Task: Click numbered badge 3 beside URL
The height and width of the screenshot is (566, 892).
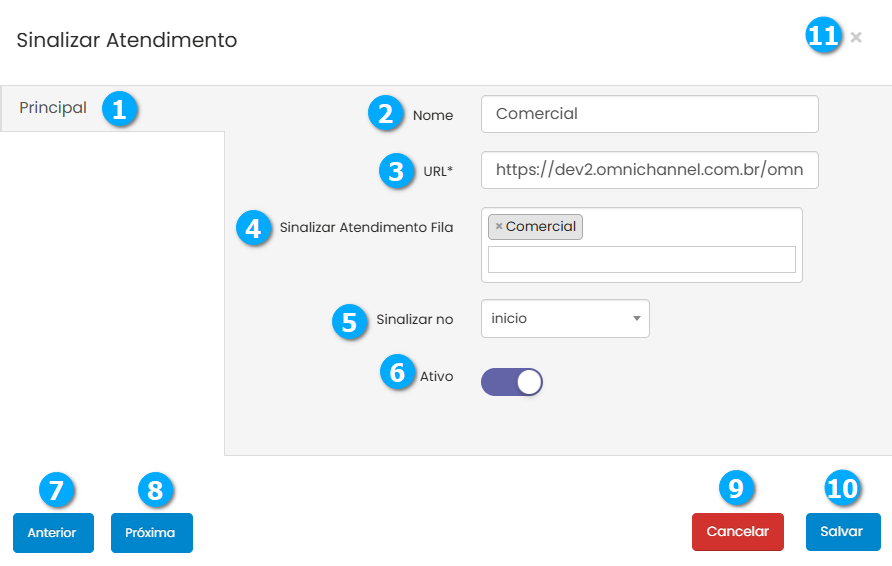Action: (x=397, y=171)
